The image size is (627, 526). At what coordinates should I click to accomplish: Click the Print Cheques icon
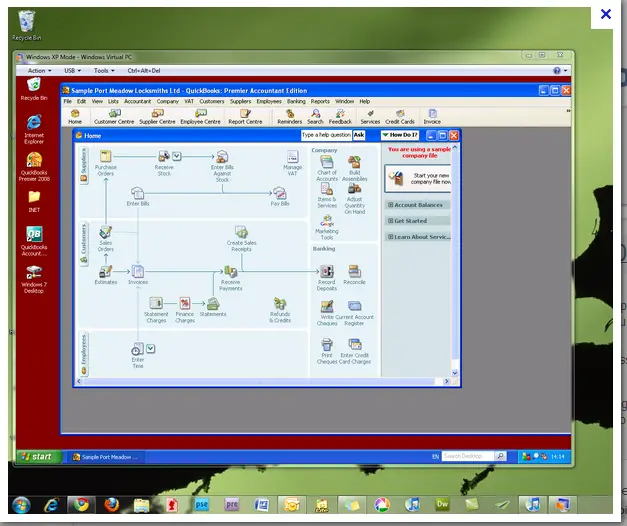pos(327,344)
